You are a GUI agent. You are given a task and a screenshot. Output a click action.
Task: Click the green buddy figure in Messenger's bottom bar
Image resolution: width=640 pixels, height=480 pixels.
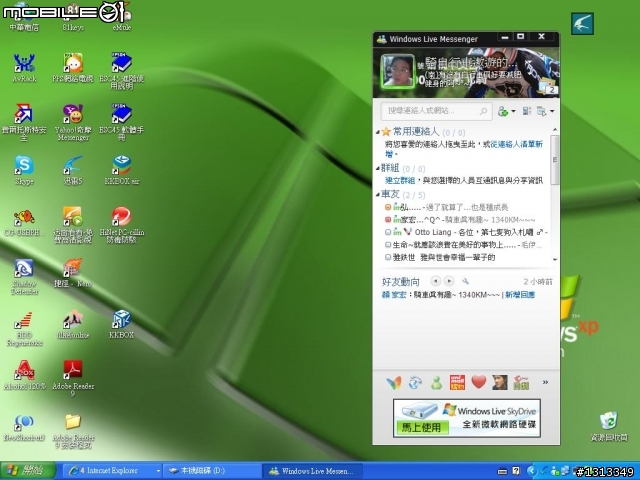[436, 383]
